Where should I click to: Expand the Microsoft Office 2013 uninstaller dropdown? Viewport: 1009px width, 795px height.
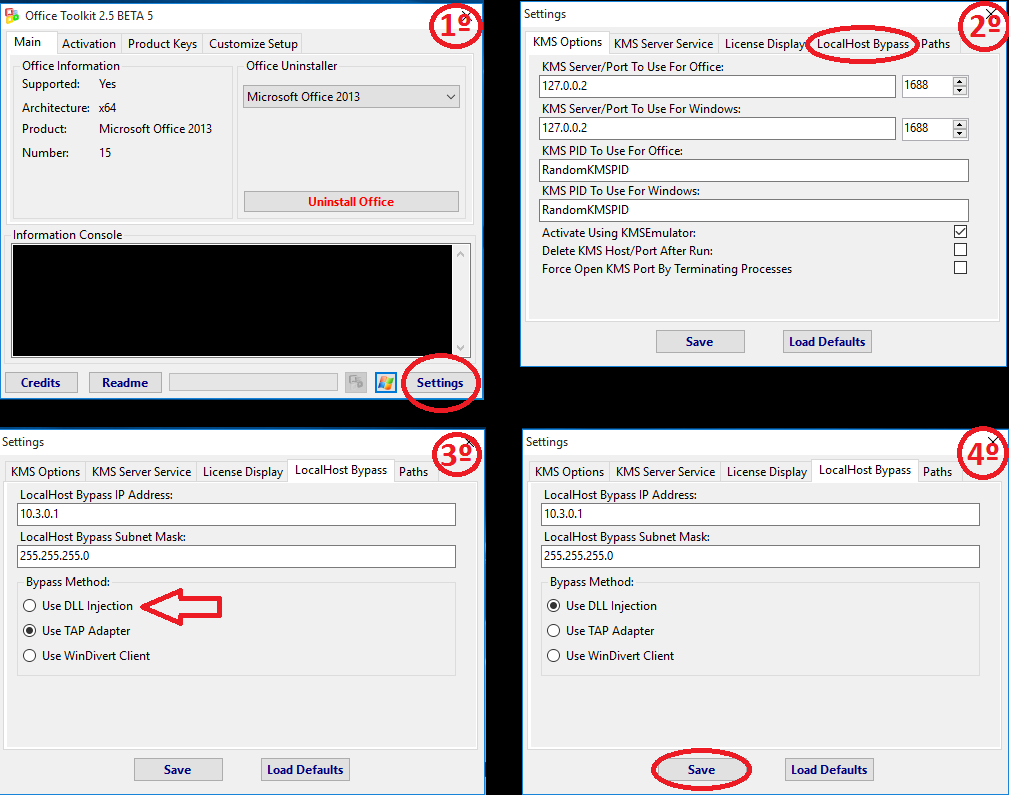coord(351,97)
